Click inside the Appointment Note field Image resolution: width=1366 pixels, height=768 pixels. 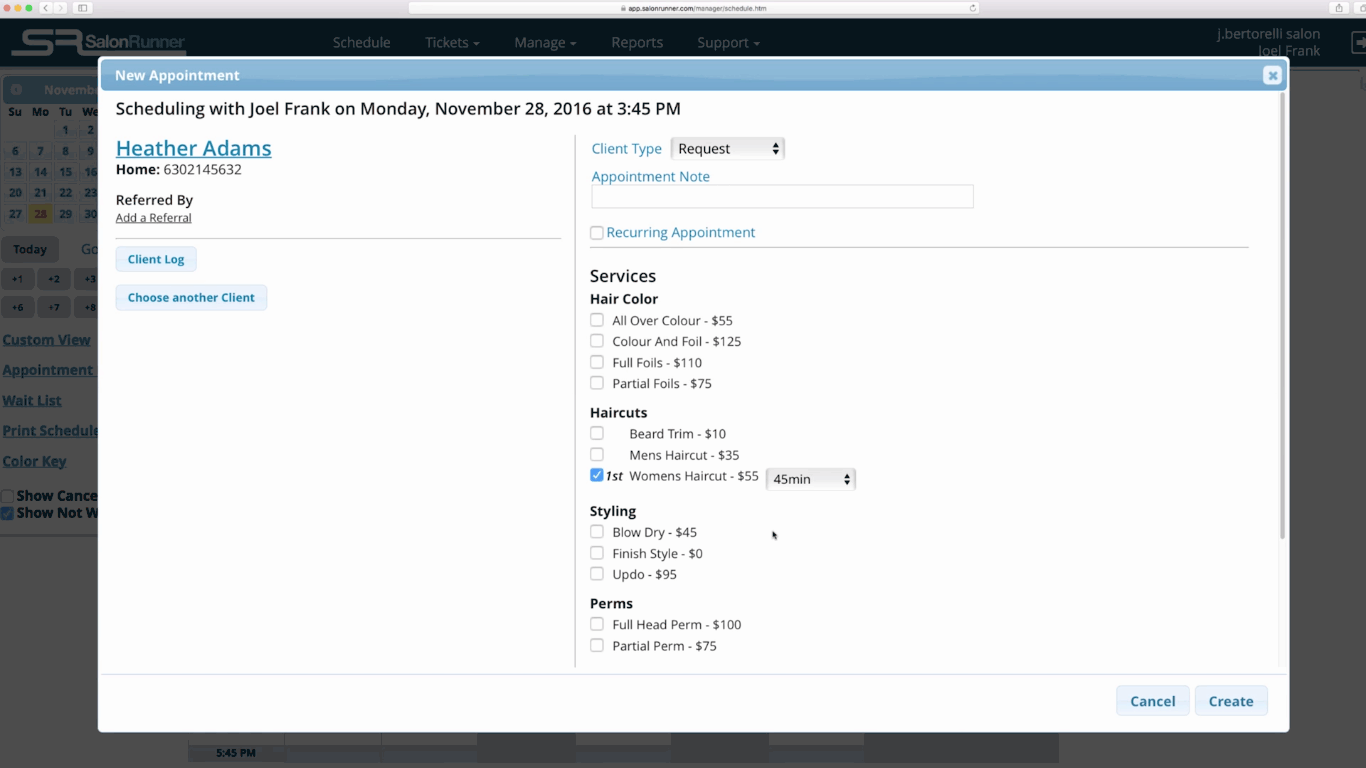pos(781,196)
